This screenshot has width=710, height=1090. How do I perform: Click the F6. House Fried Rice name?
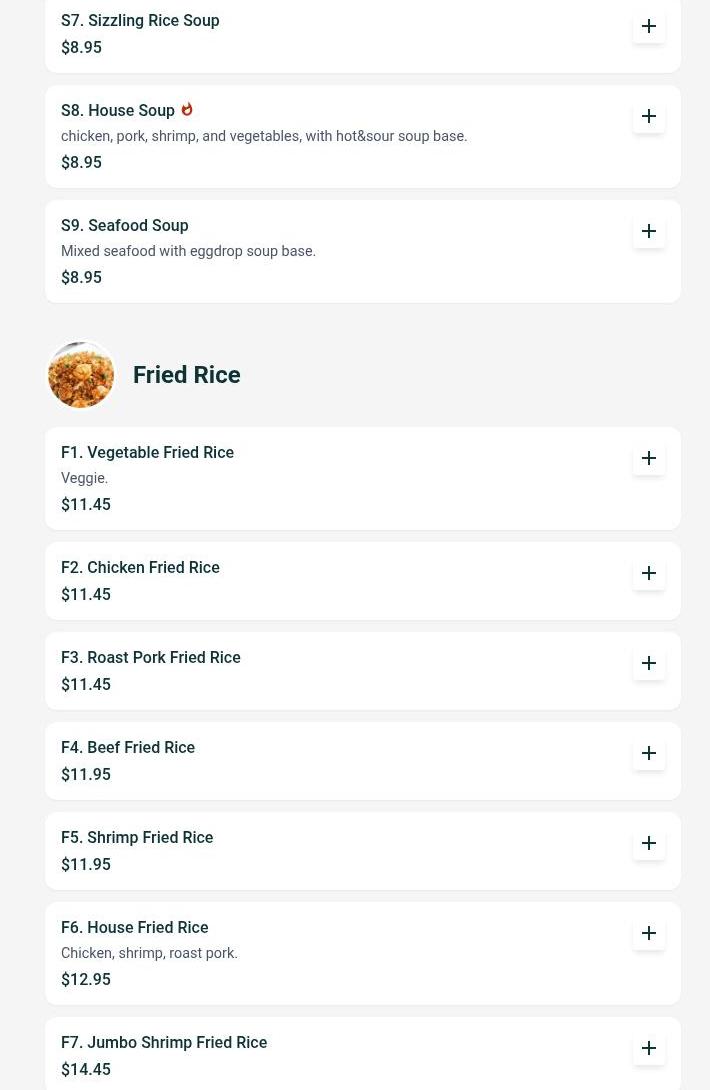coord(135,928)
